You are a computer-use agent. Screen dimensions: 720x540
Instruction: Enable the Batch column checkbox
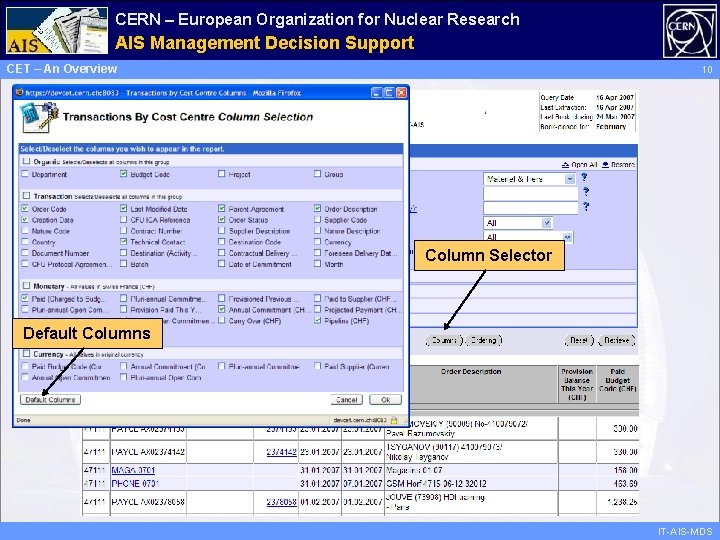pos(123,264)
